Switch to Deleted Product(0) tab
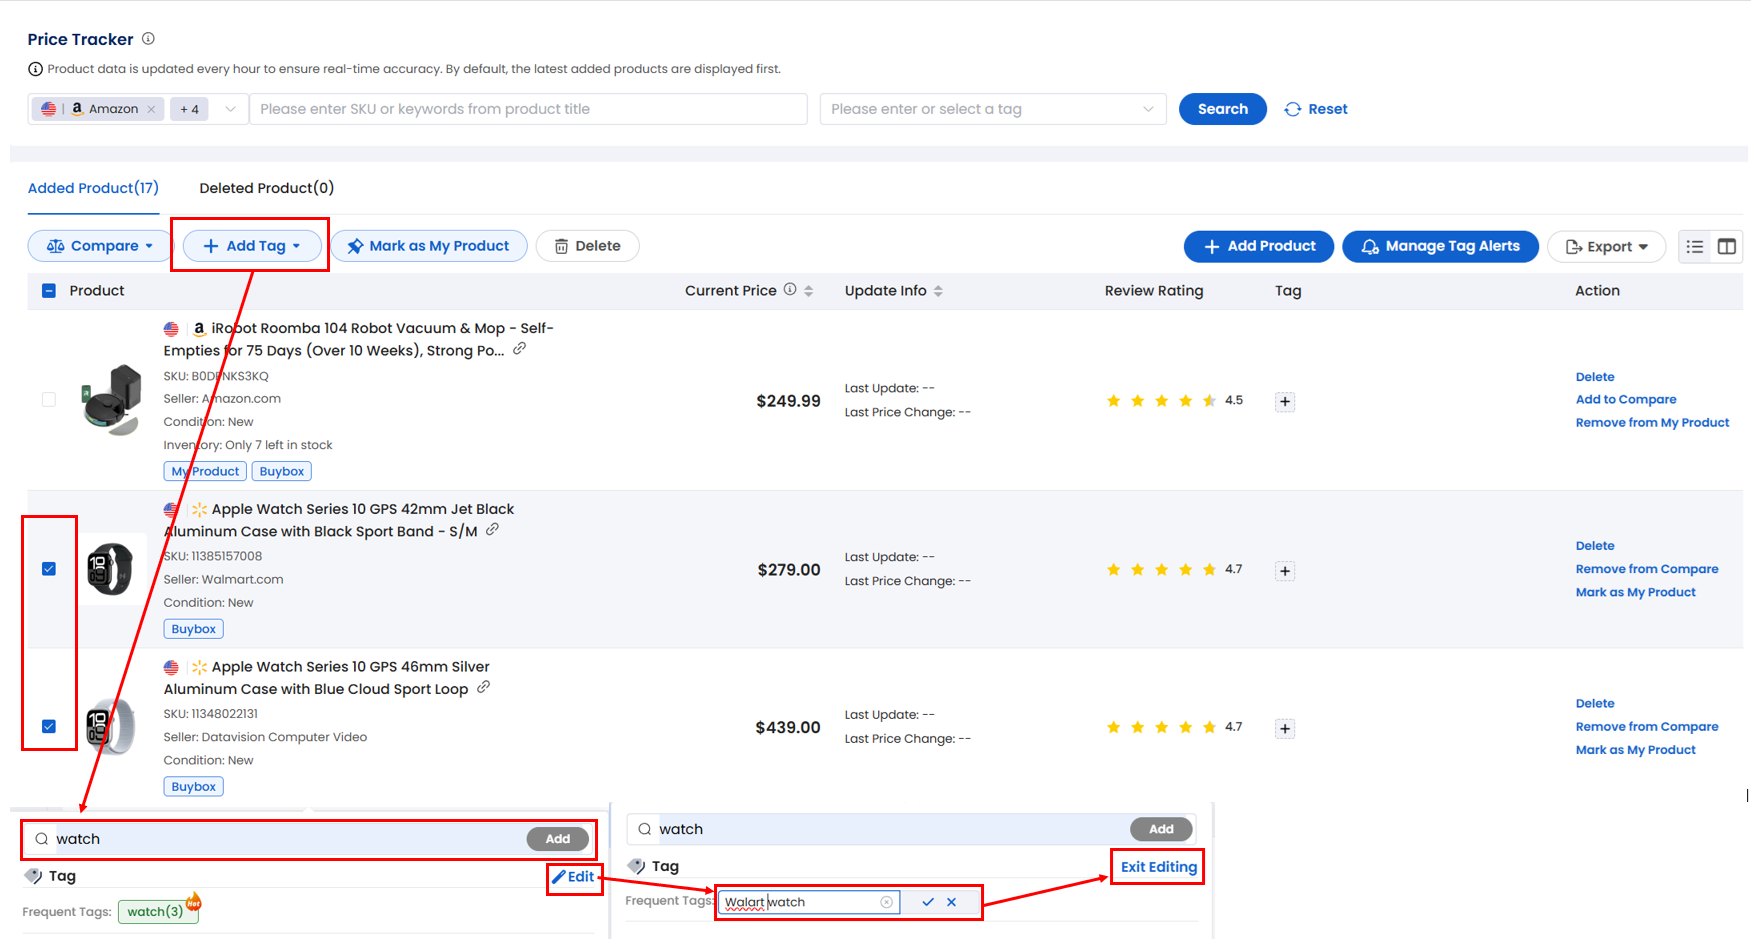1751x949 pixels. [x=266, y=188]
